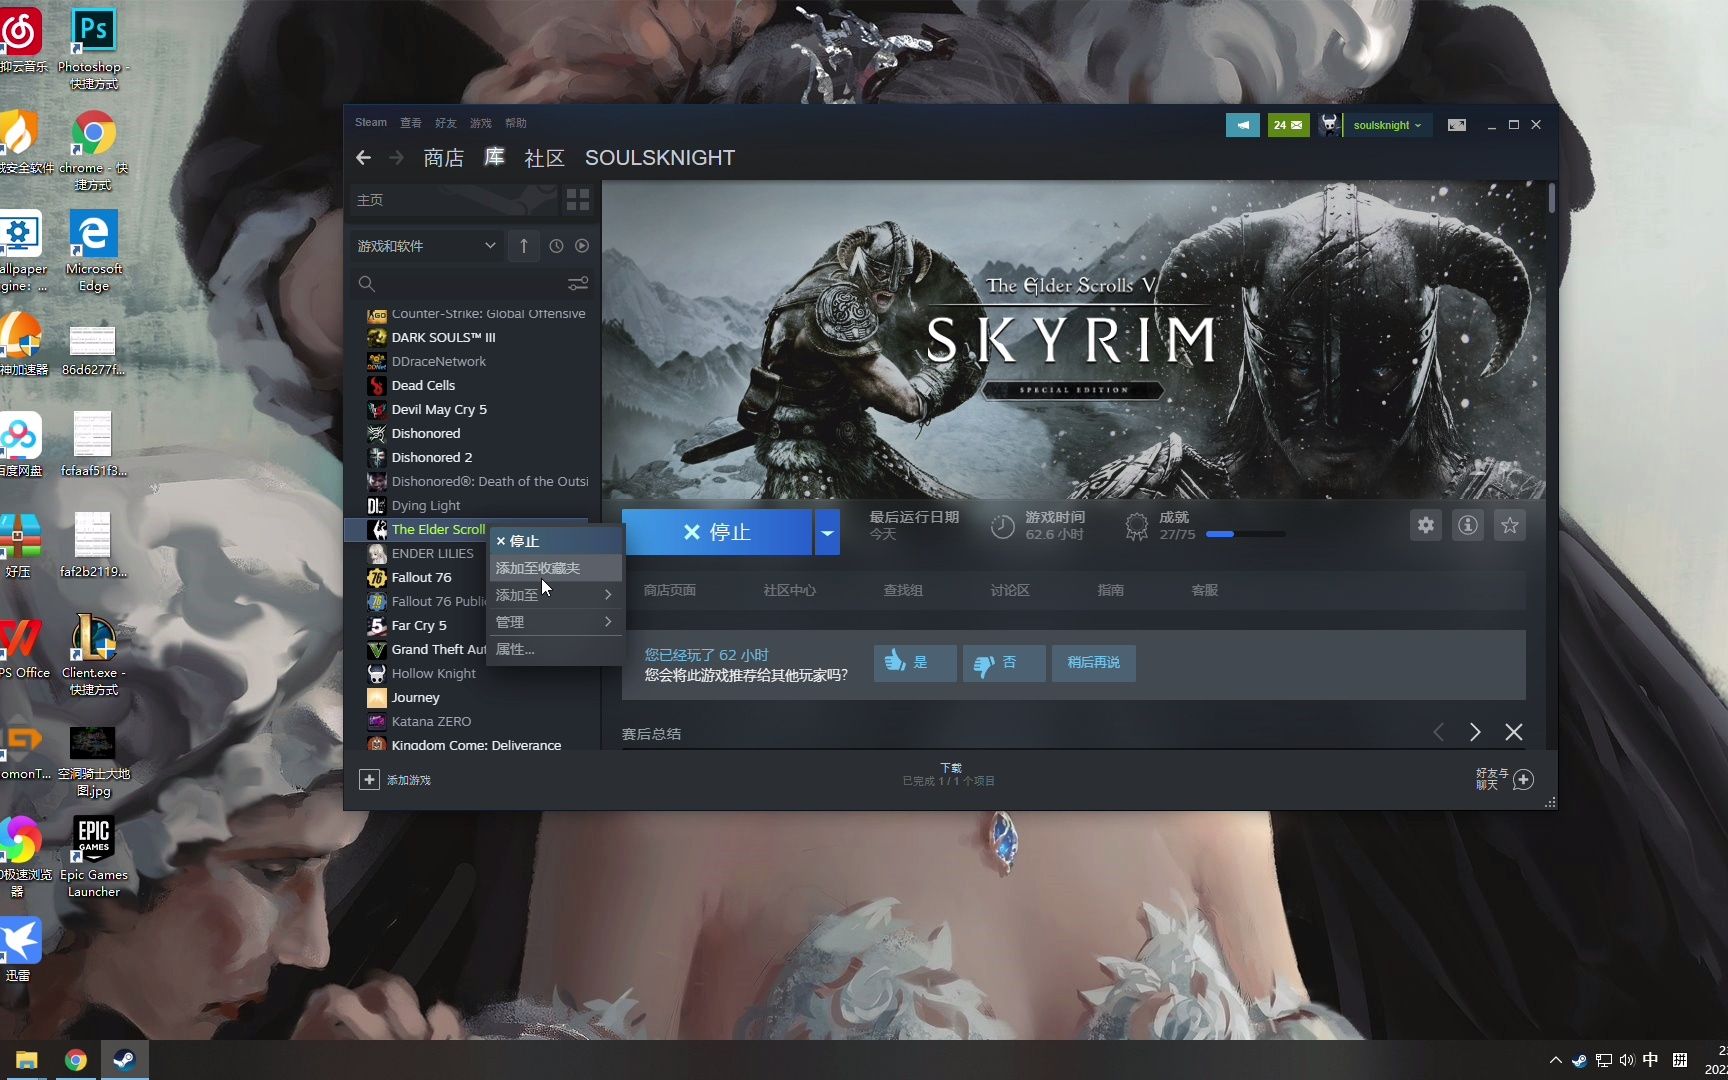Open friends and chat plus icon
This screenshot has height=1080, width=1728.
click(x=1523, y=780)
